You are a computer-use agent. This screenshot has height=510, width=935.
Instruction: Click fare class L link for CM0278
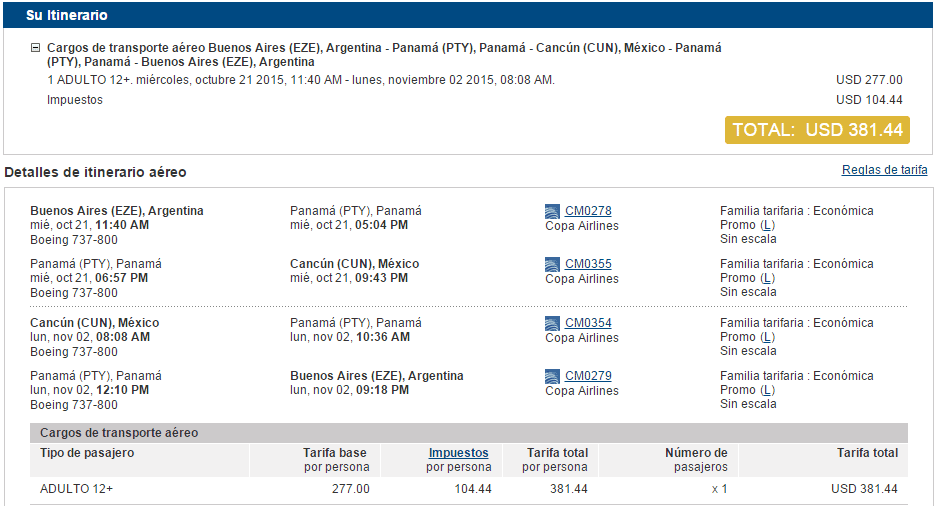[767, 225]
